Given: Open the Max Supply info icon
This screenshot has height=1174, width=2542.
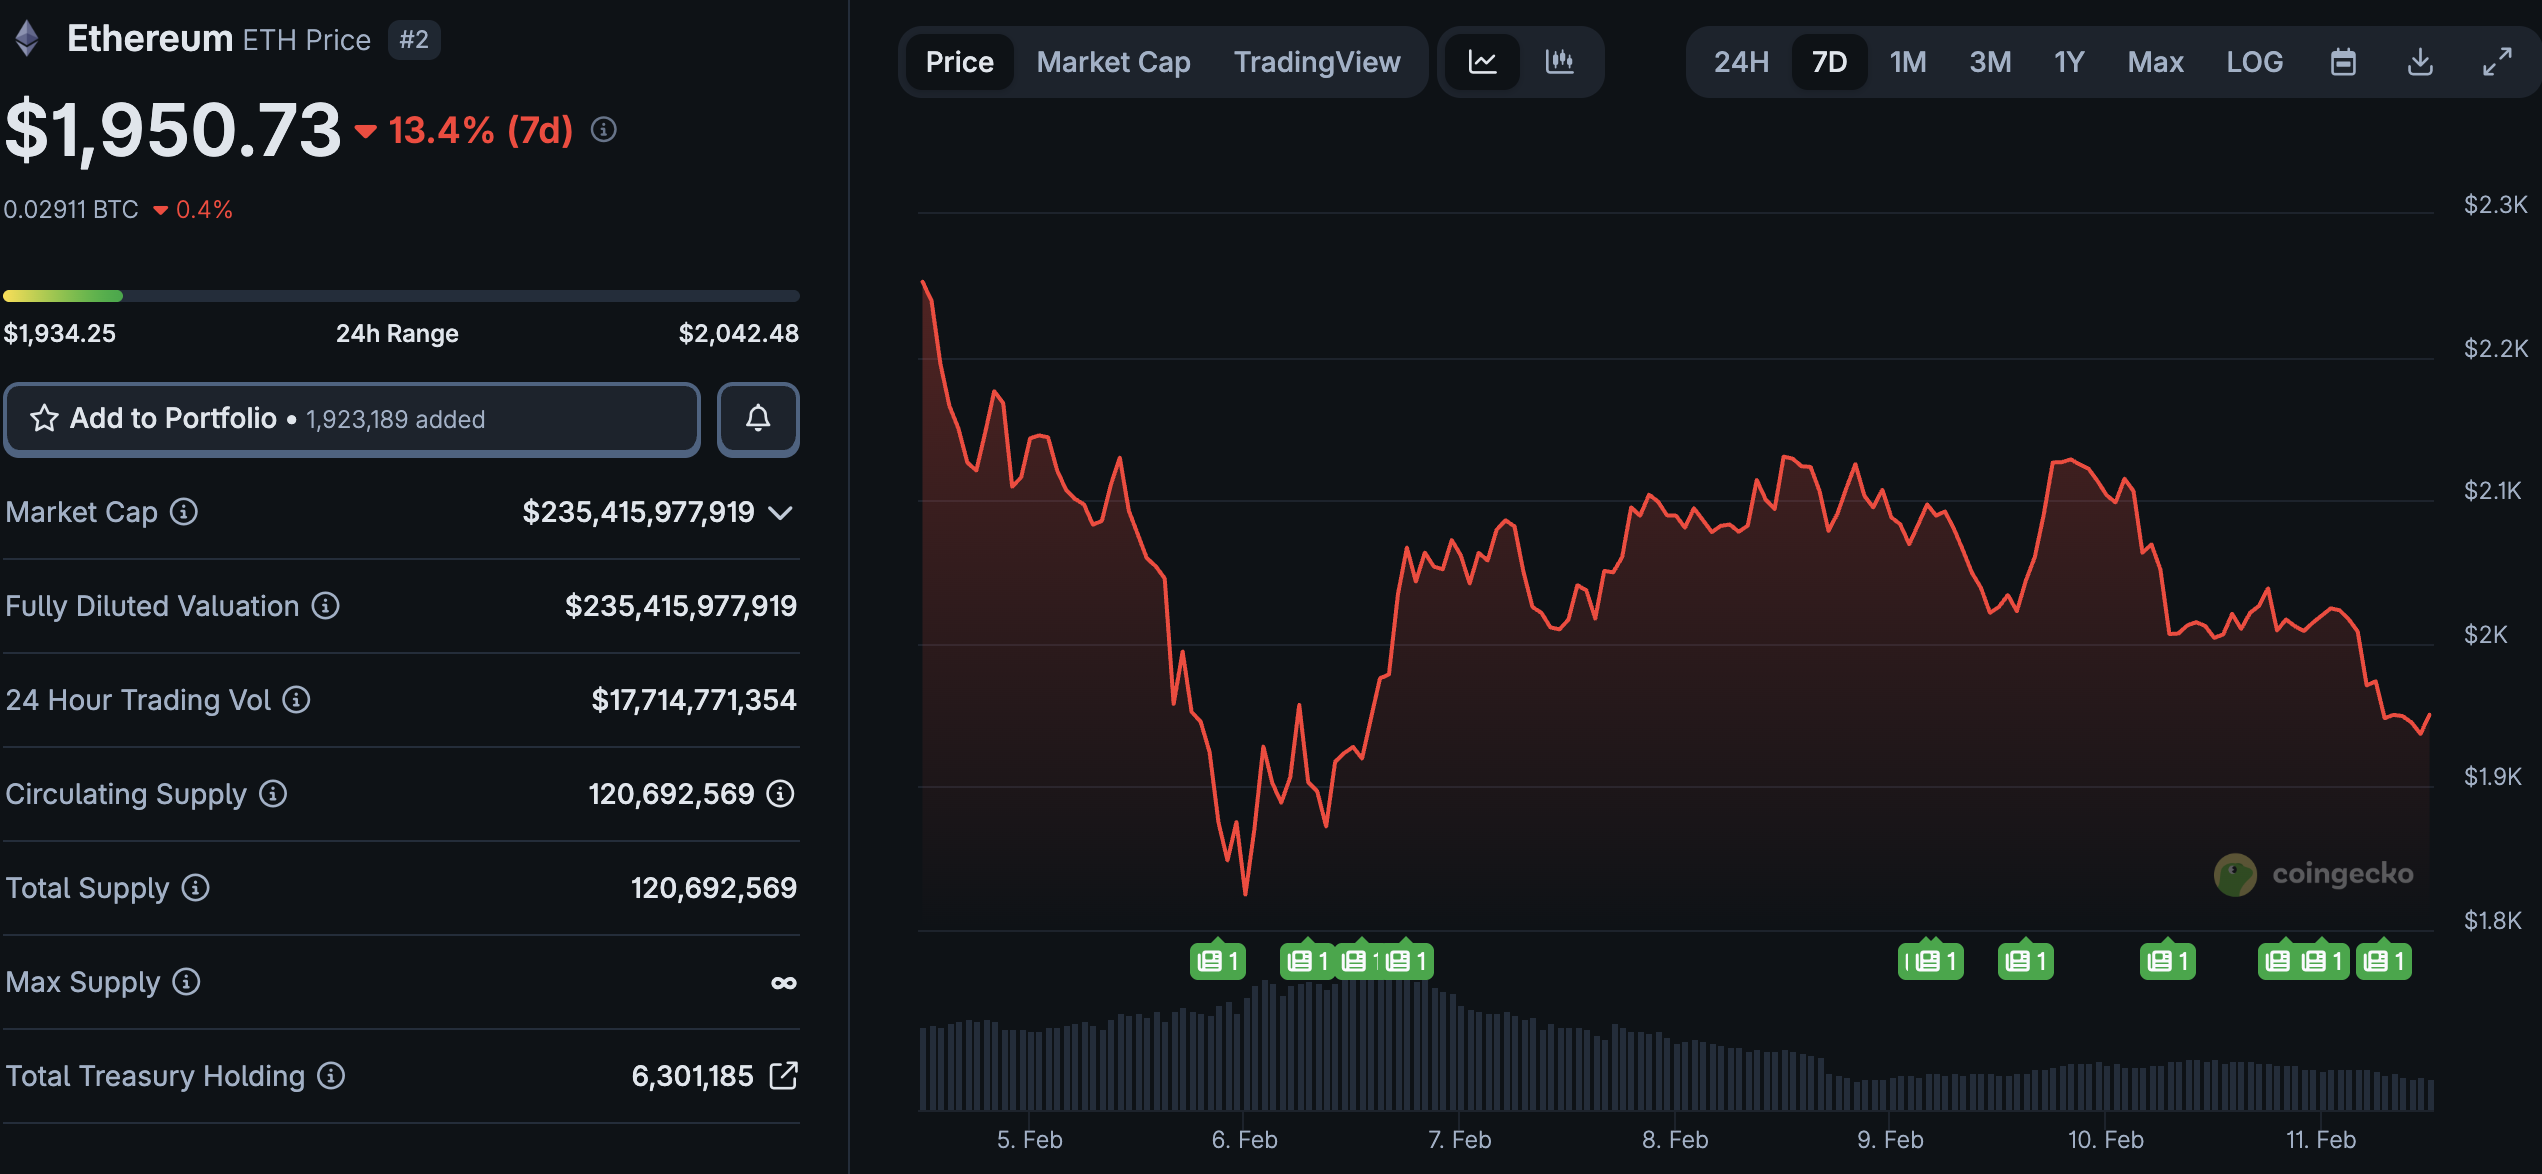Looking at the screenshot, I should click(x=186, y=982).
